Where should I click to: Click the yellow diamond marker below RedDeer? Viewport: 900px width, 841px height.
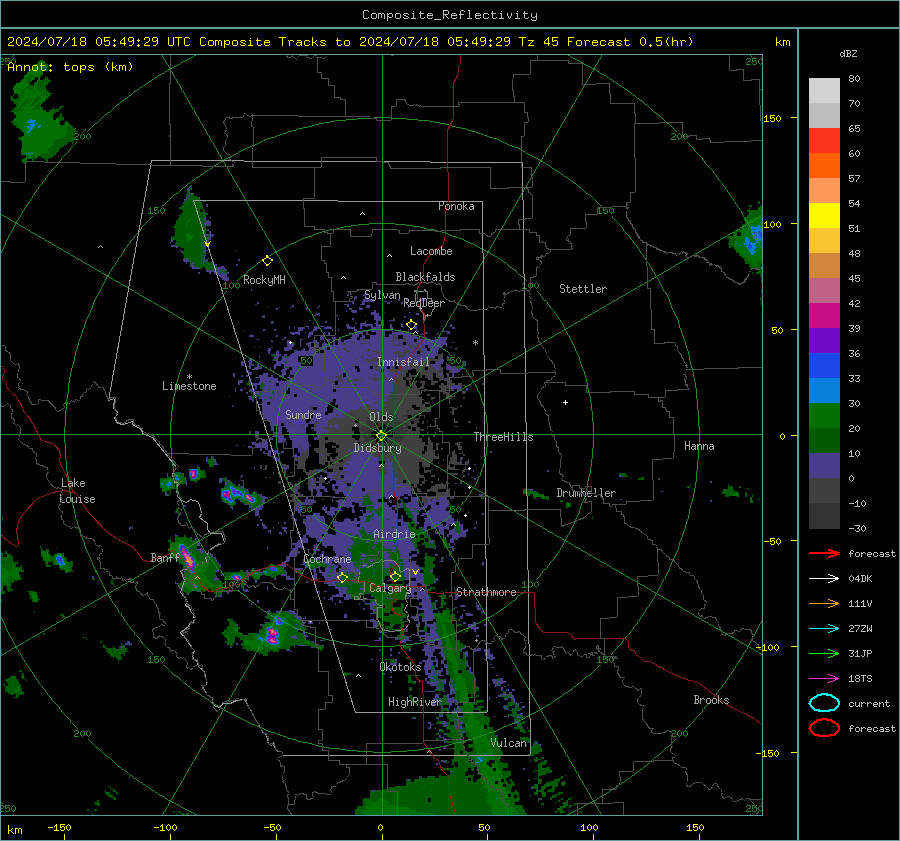point(411,325)
